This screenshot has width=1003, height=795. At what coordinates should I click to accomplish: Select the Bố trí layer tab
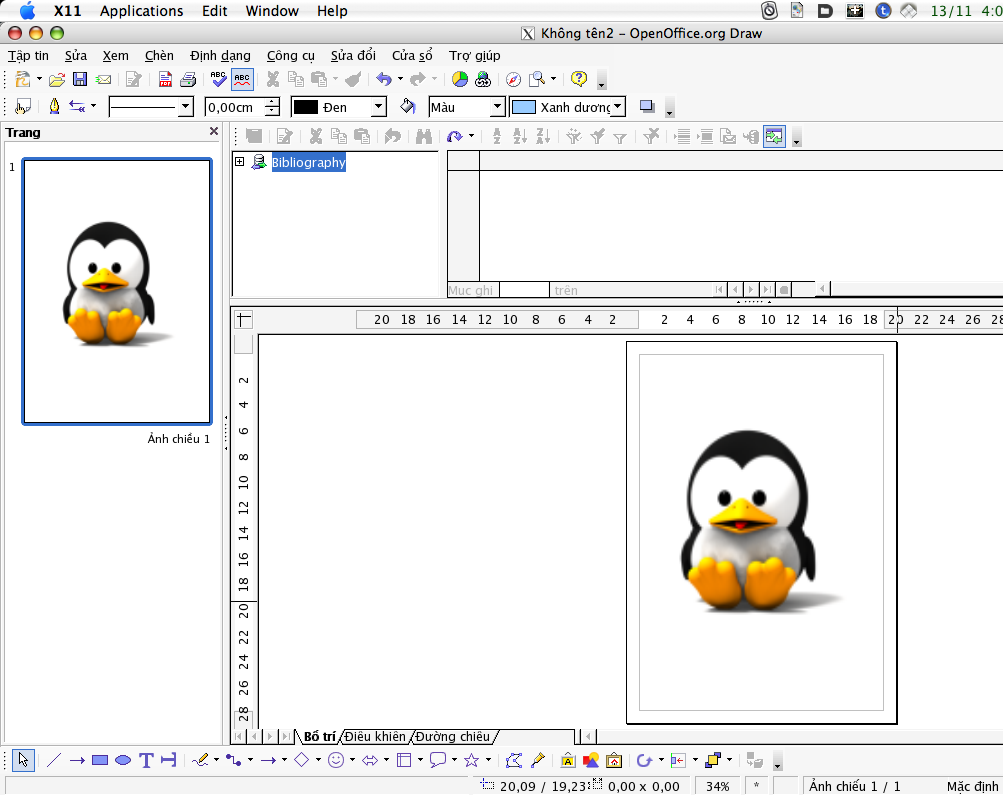click(x=319, y=737)
